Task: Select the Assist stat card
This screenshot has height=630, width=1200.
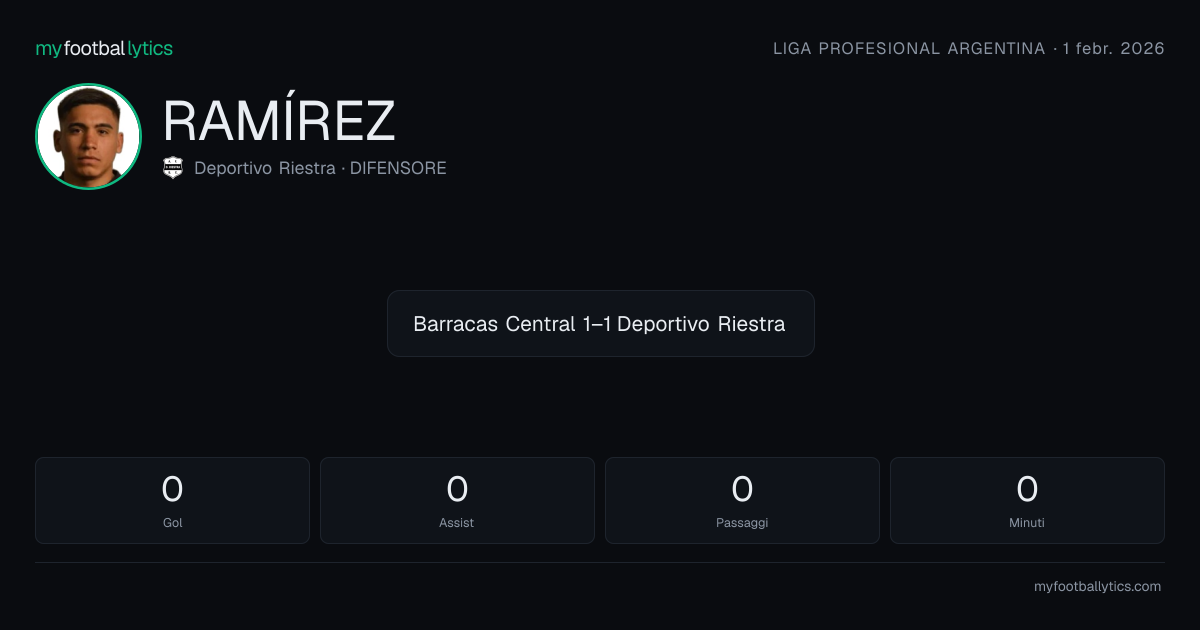Action: click(457, 501)
